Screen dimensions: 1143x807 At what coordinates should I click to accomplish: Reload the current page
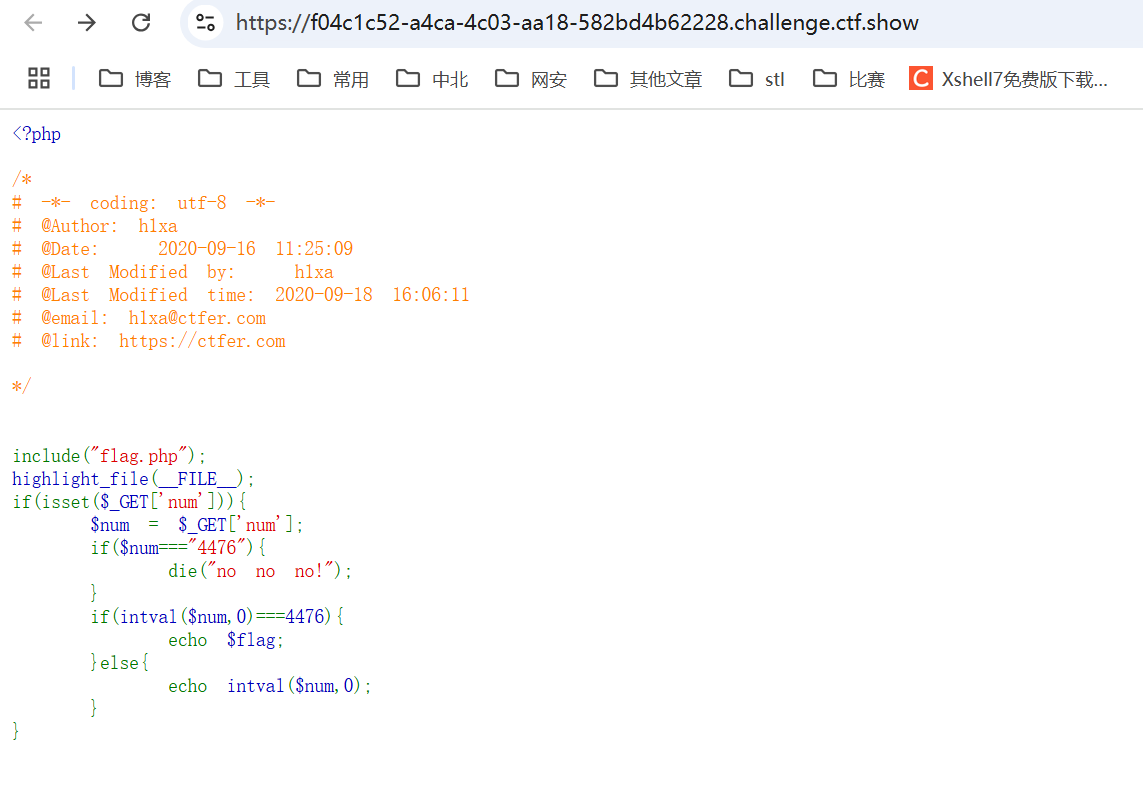tap(141, 23)
